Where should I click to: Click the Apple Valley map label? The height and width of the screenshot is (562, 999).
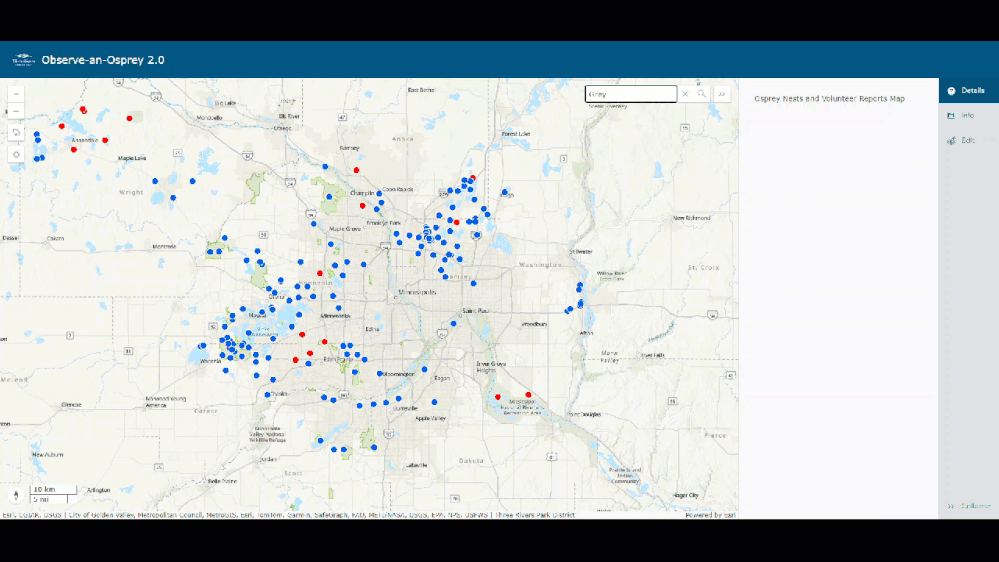pyautogui.click(x=430, y=419)
